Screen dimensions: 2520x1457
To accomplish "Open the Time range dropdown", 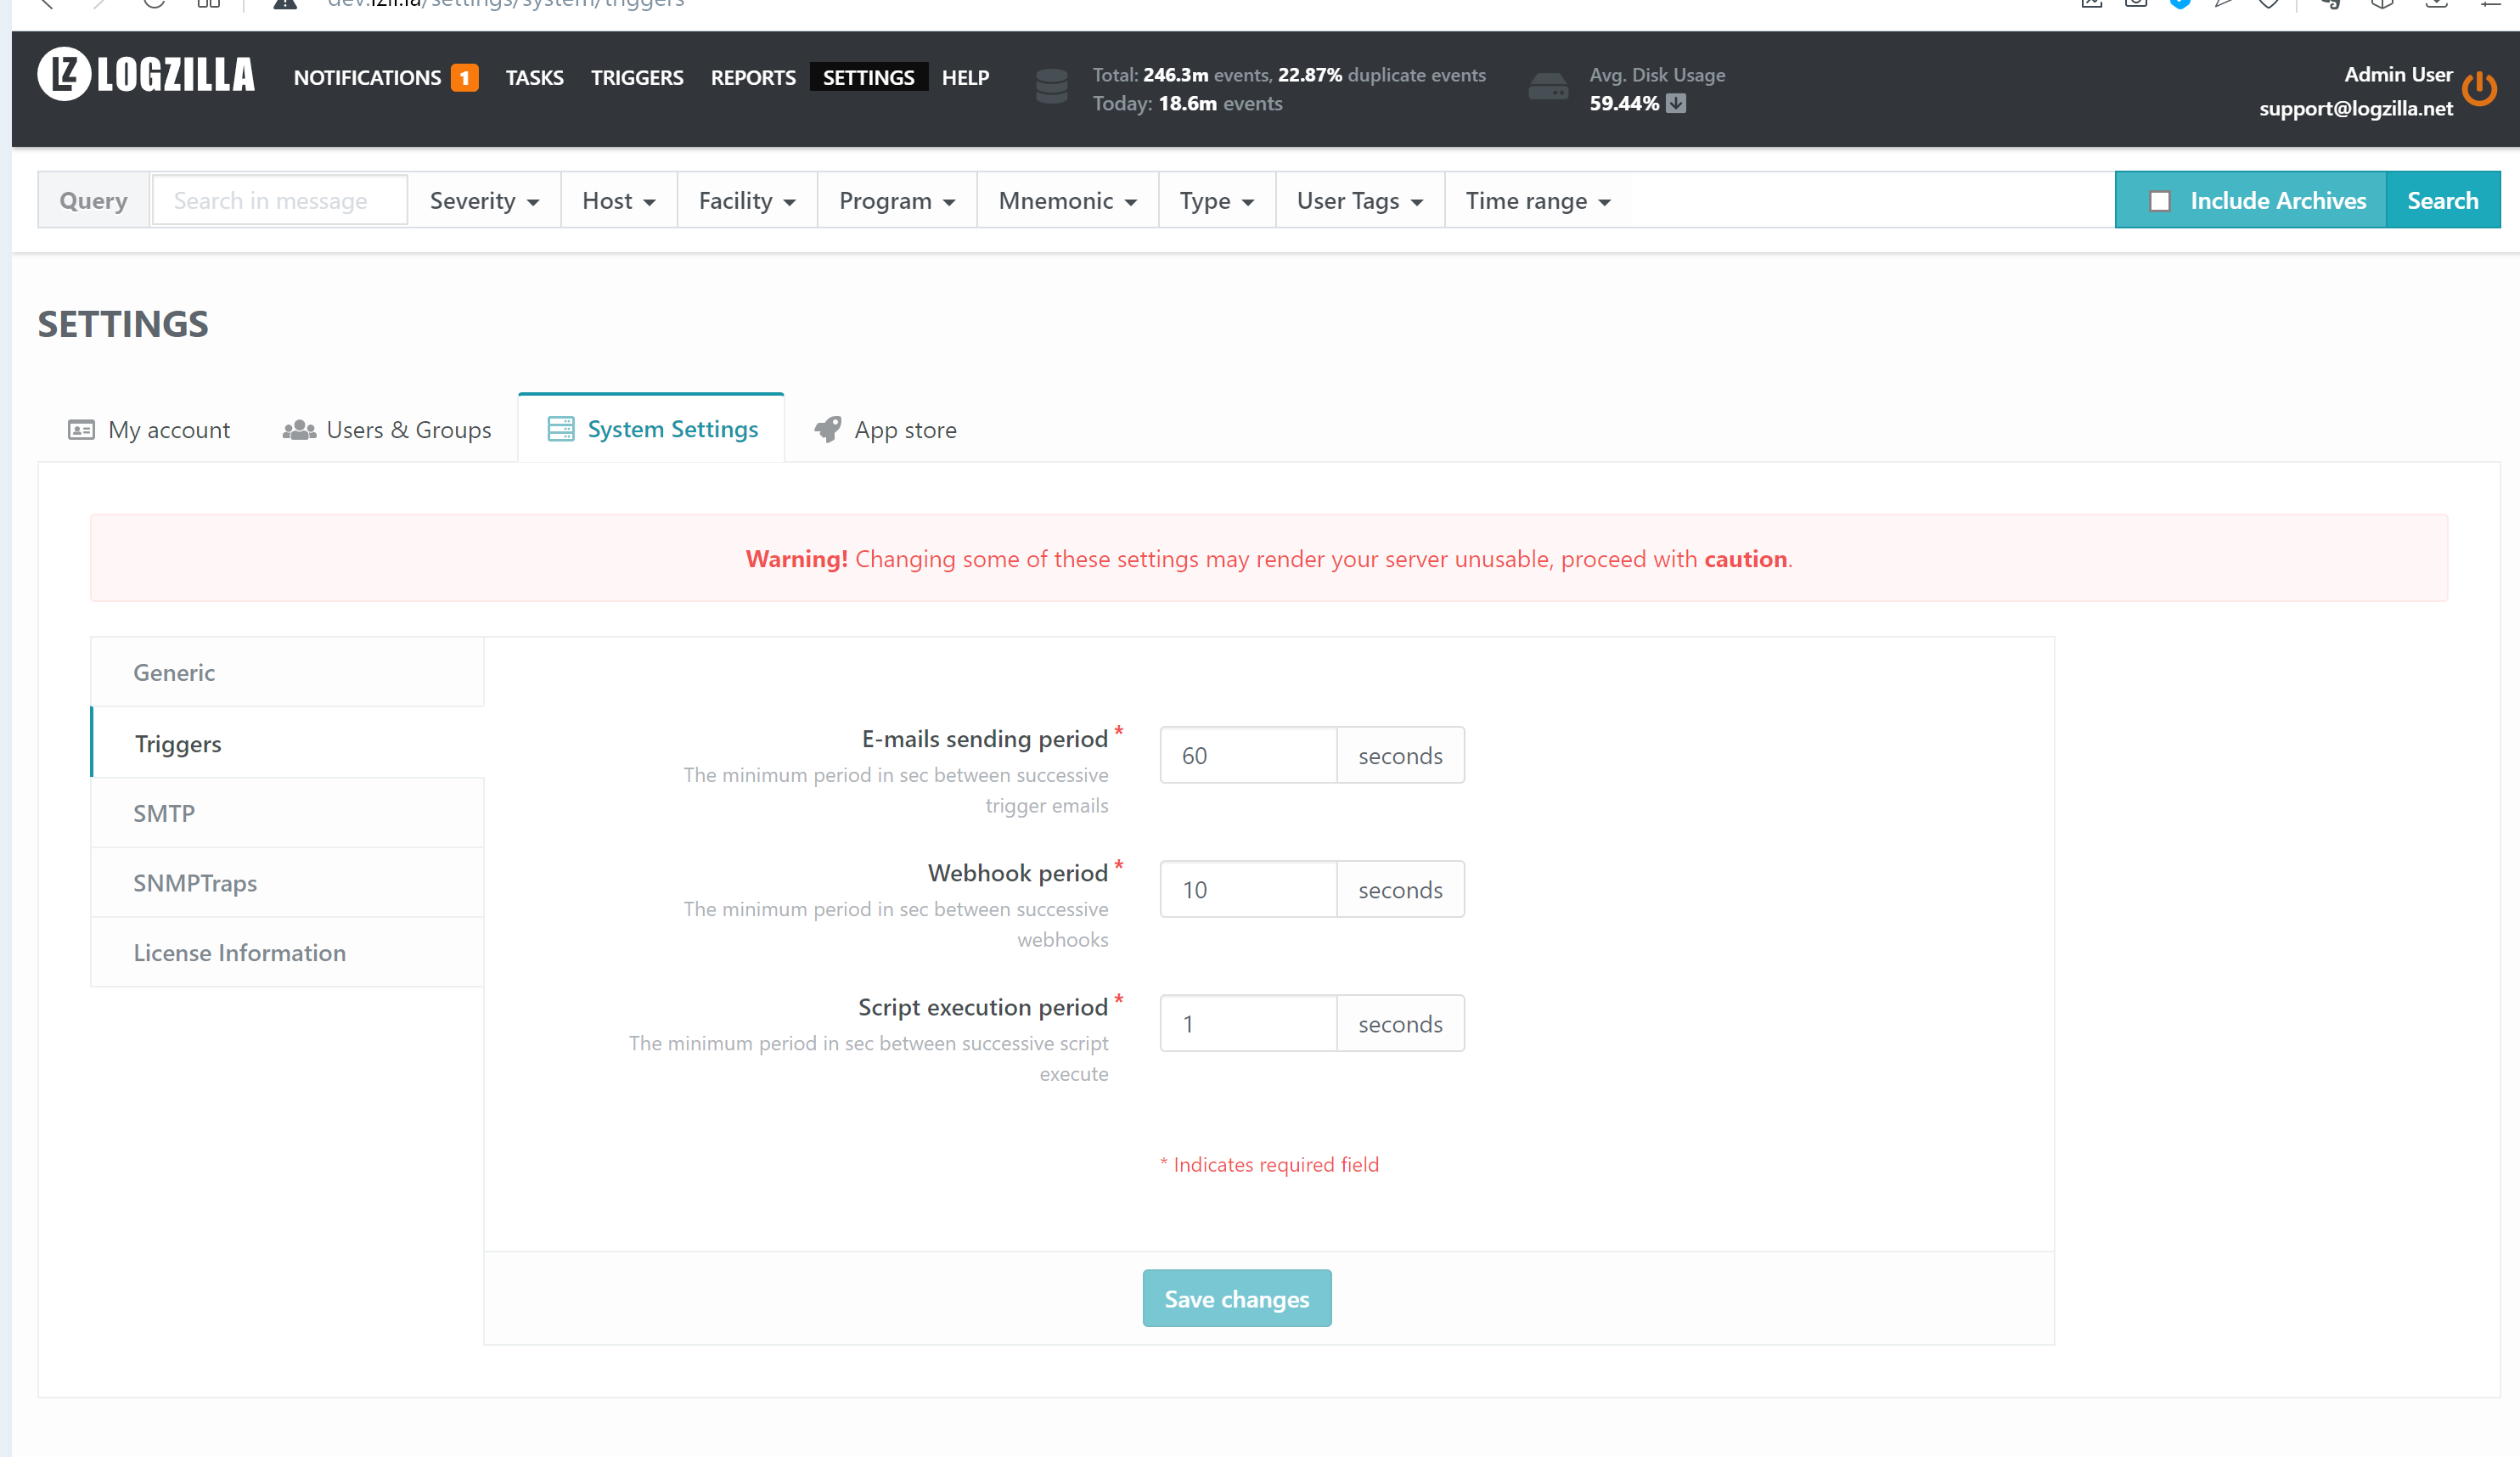I will (1537, 201).
